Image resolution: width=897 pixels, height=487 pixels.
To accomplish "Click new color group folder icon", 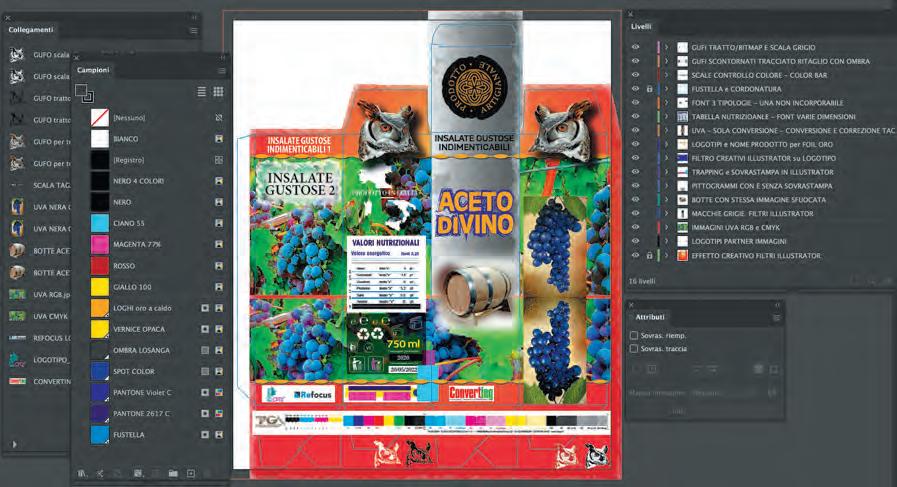I will (x=173, y=474).
